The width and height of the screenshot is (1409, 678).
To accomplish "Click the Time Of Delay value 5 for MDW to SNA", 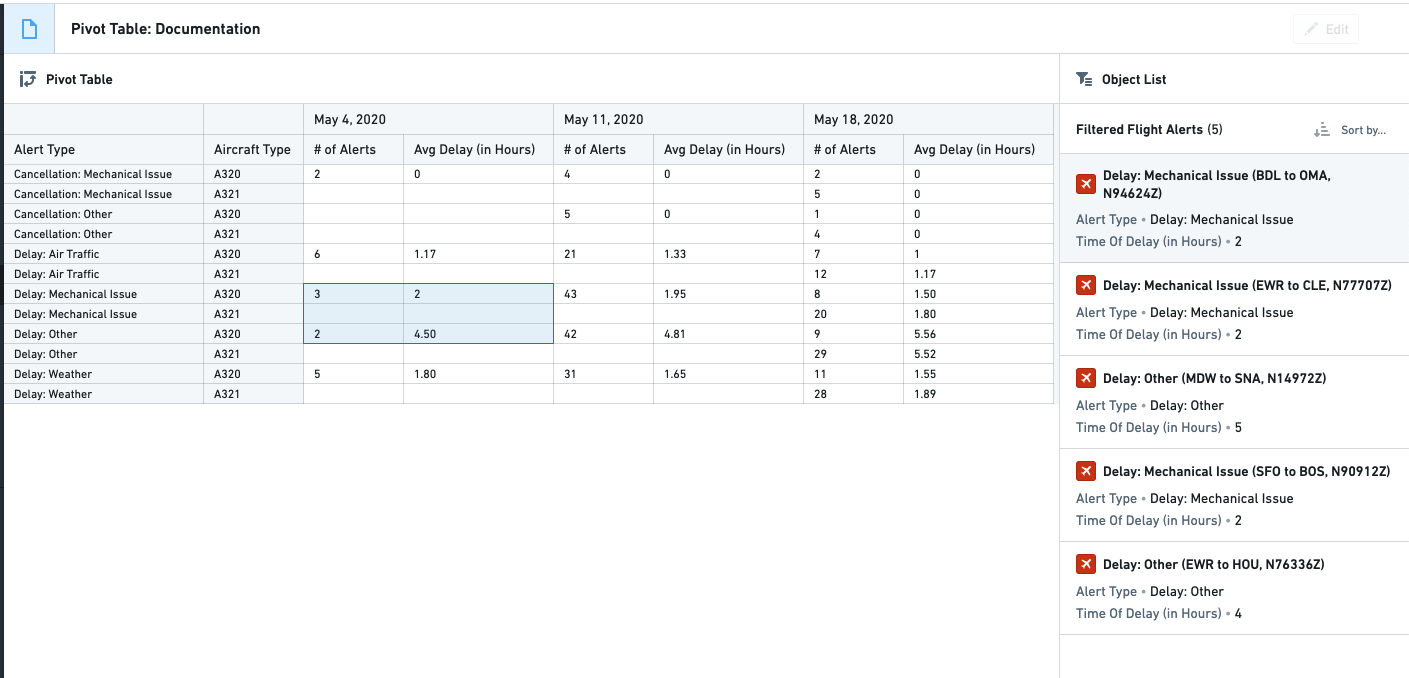I will click(x=1238, y=427).
